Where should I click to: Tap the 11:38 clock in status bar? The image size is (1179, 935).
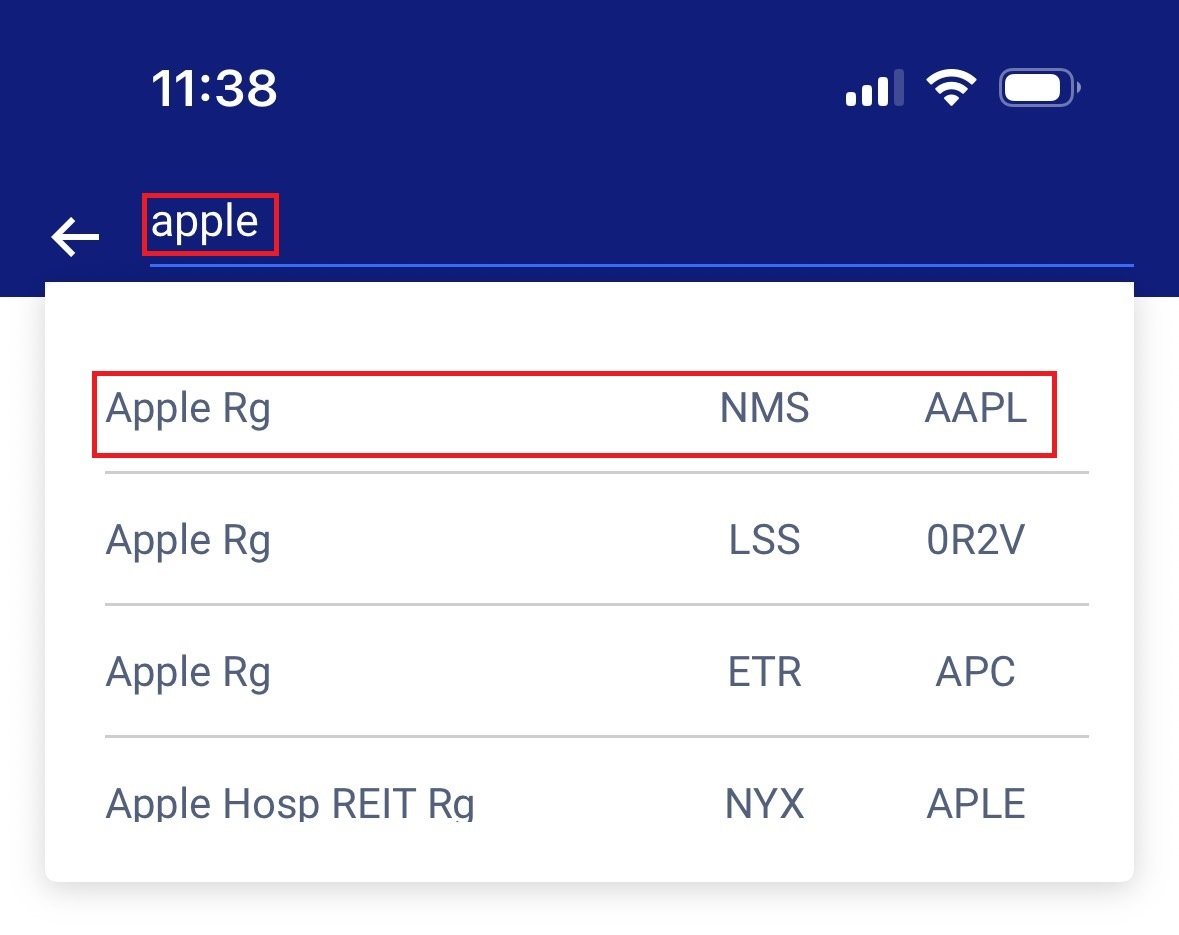pyautogui.click(x=214, y=89)
